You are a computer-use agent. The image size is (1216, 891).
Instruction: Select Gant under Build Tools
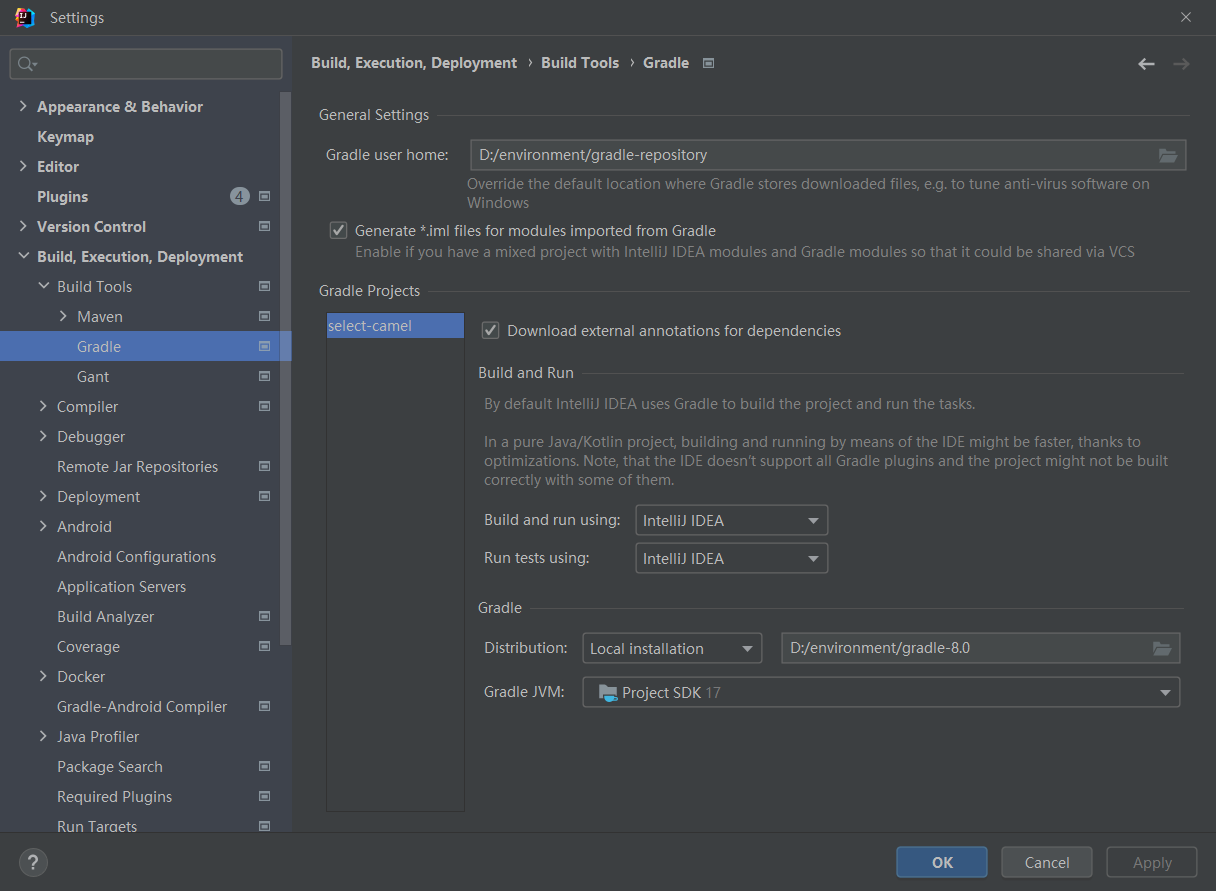(x=93, y=376)
